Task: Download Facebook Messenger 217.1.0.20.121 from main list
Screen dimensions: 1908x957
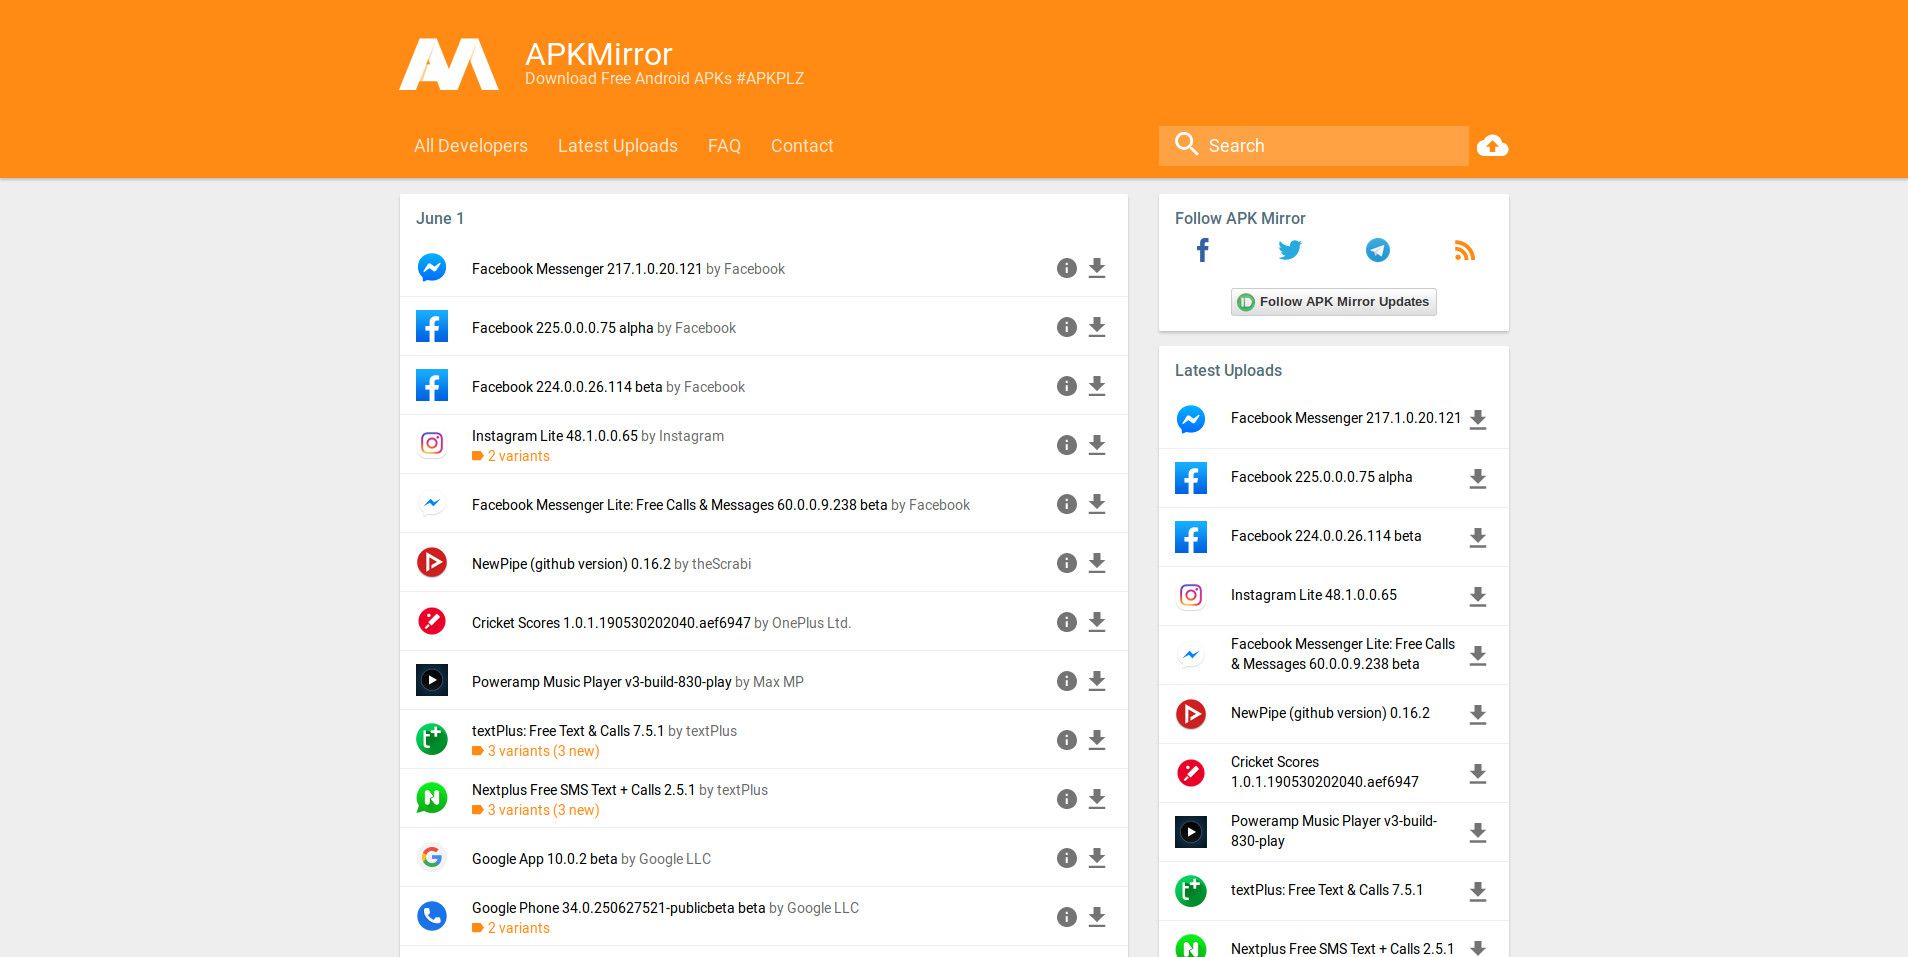Action: (x=1097, y=268)
